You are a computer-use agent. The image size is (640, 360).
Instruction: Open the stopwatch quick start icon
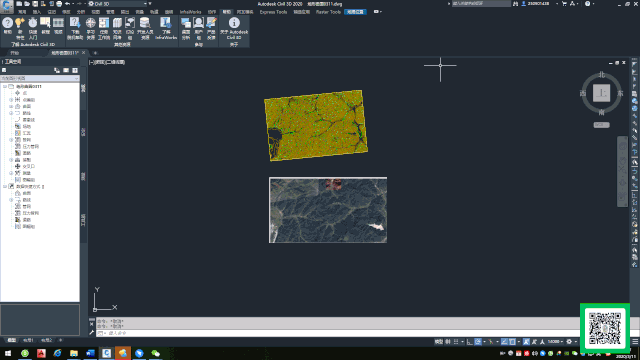click(32, 23)
